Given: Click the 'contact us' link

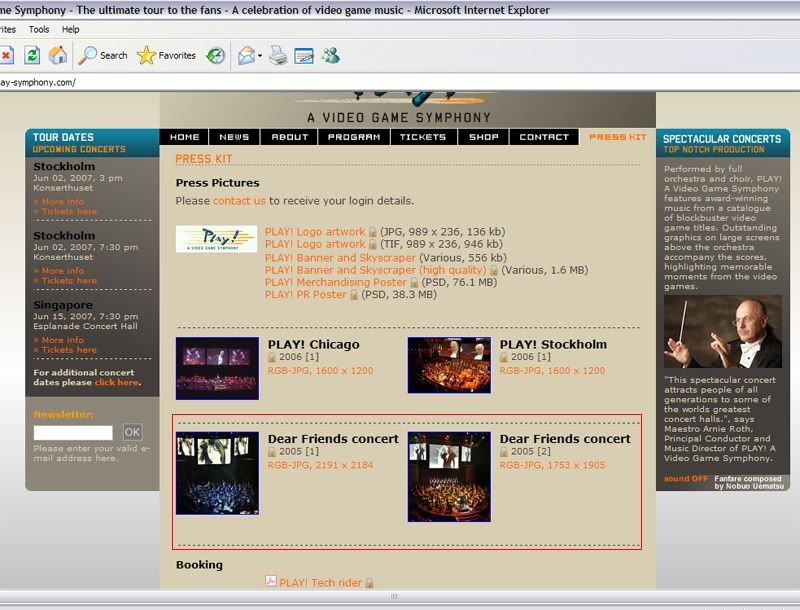Looking at the screenshot, I should 239,200.
